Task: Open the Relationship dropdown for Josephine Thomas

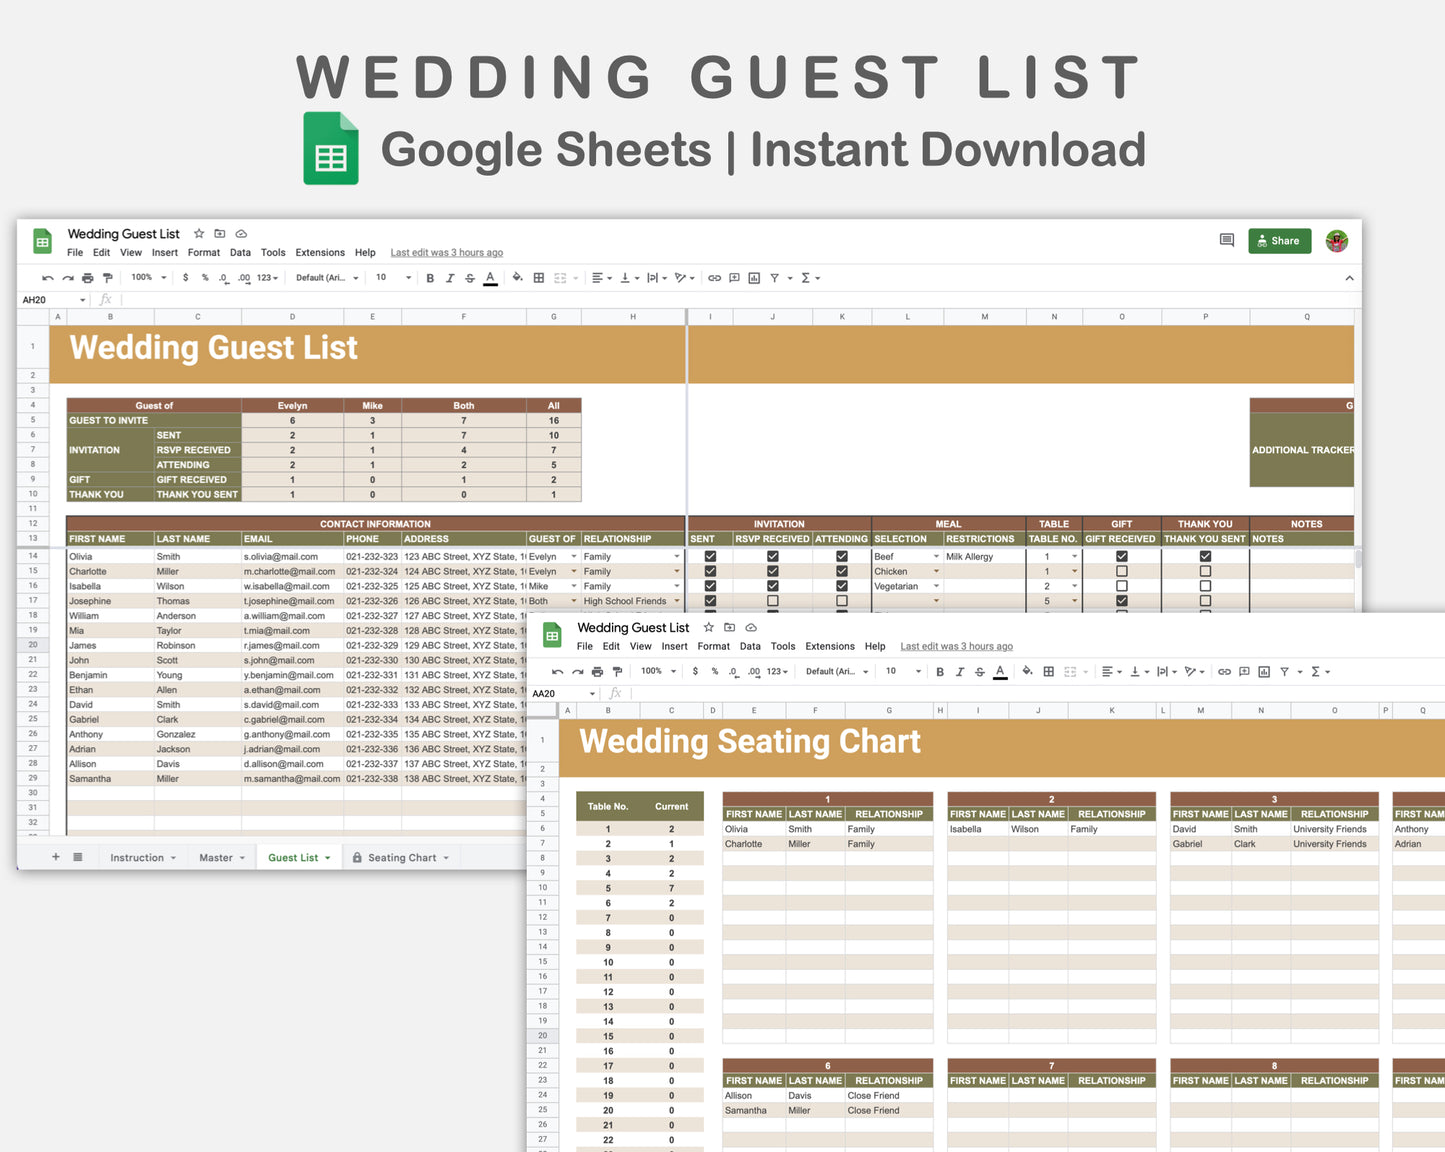Action: tap(676, 601)
